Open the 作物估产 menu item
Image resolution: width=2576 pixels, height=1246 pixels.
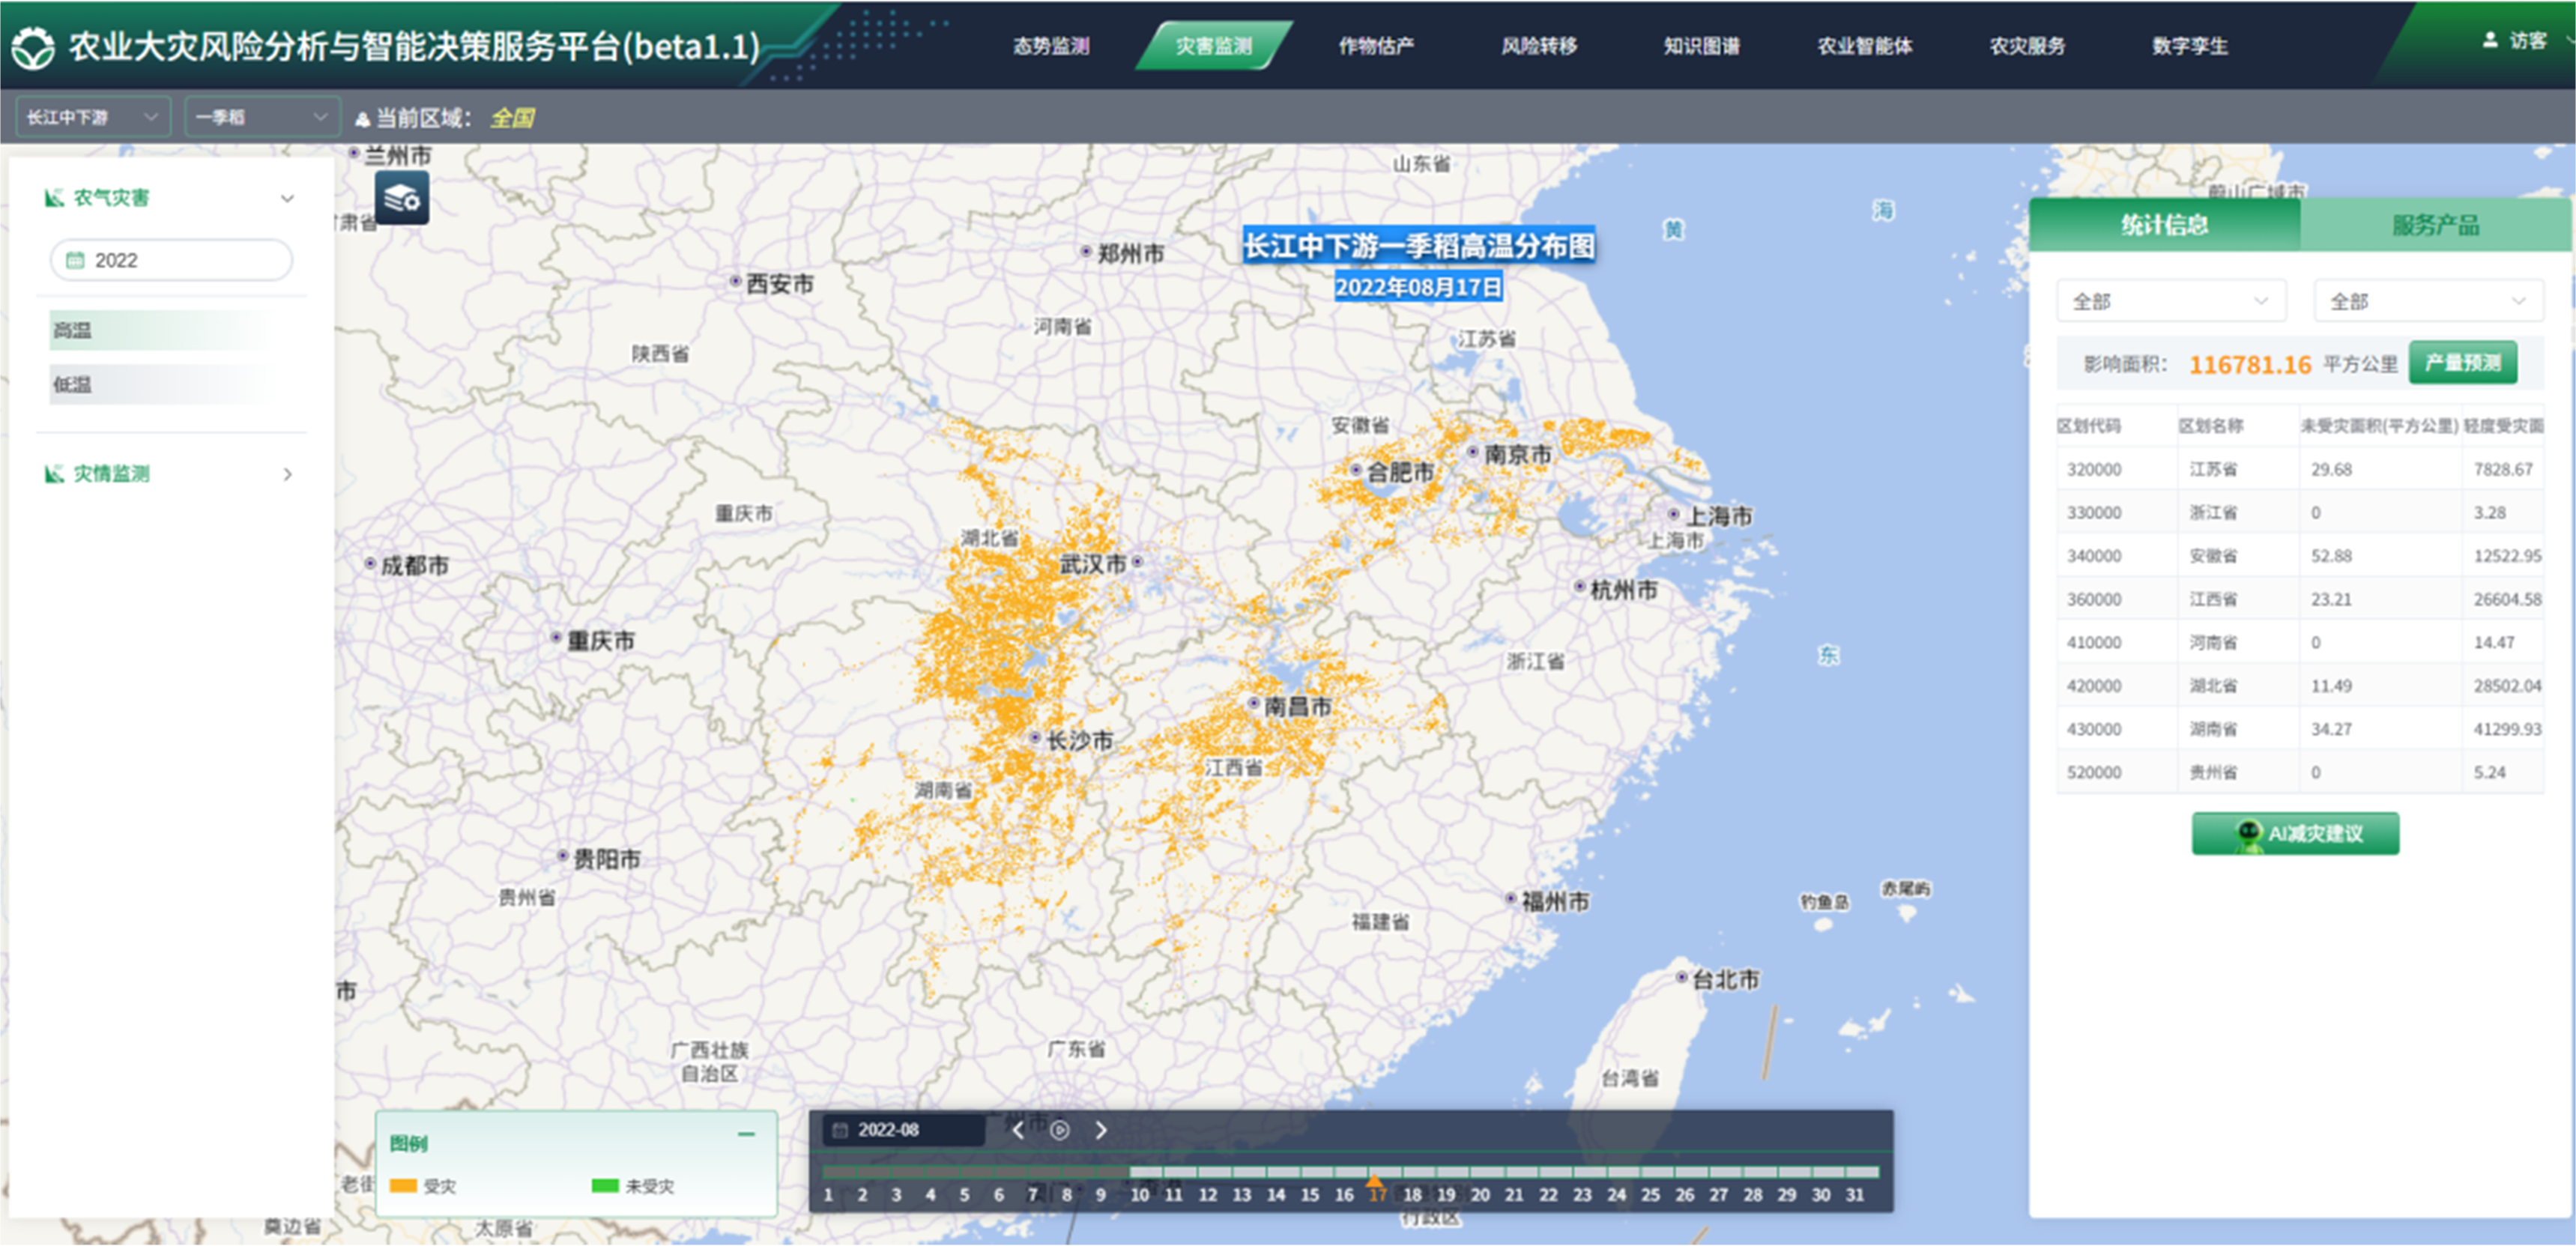tap(1376, 46)
